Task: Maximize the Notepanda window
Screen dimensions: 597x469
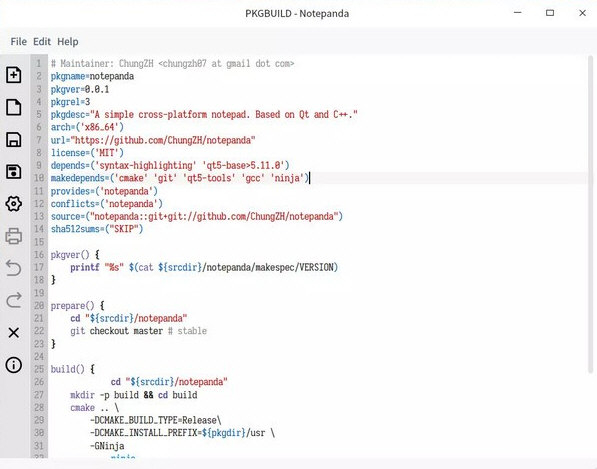Action: tap(550, 13)
